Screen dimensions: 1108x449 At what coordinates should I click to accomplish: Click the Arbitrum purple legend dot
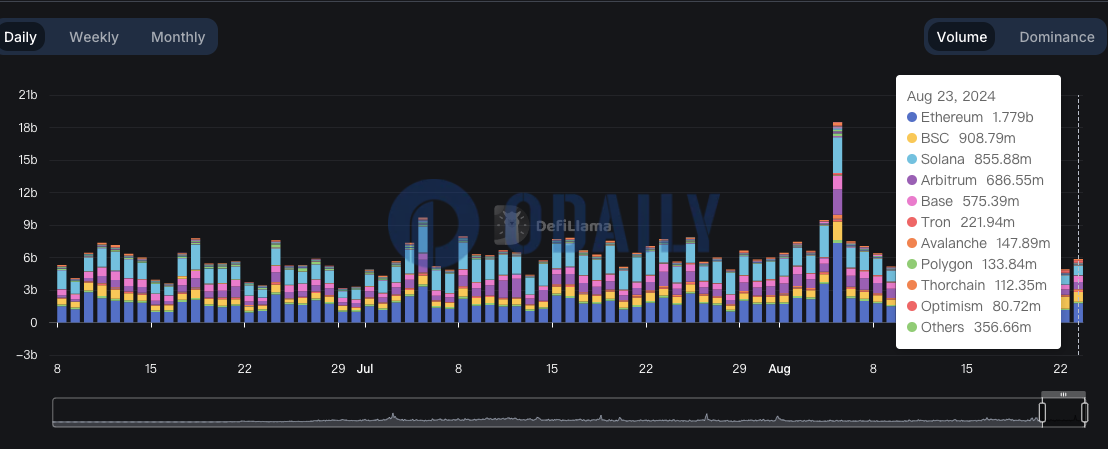pos(912,180)
